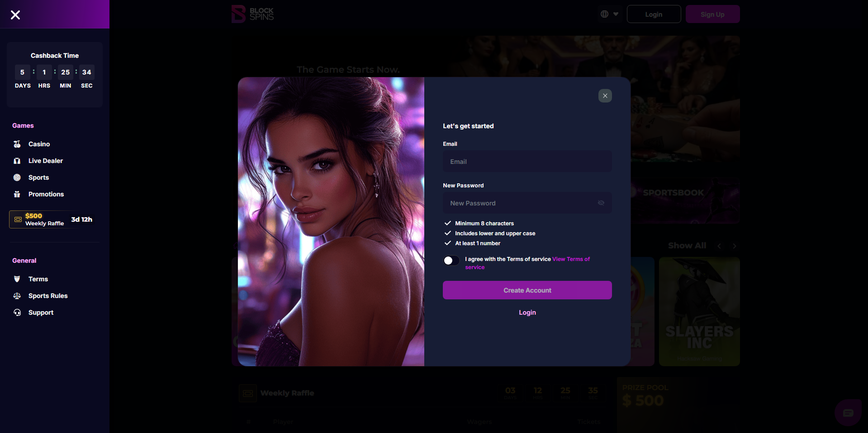The width and height of the screenshot is (868, 433).
Task: Click the Live Dealer headset icon
Action: coord(17,161)
